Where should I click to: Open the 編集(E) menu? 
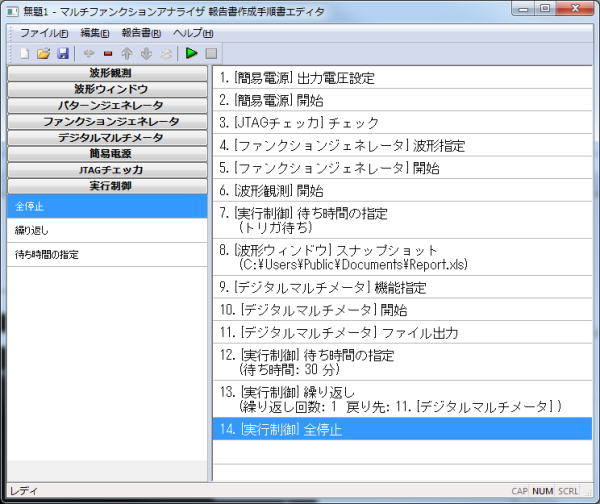[95, 33]
